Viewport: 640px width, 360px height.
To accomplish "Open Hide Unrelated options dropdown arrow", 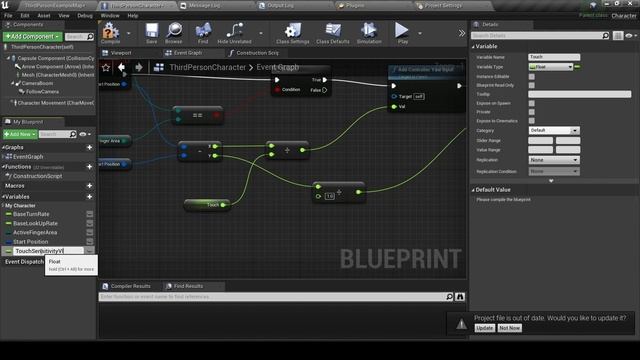I will click(x=261, y=33).
